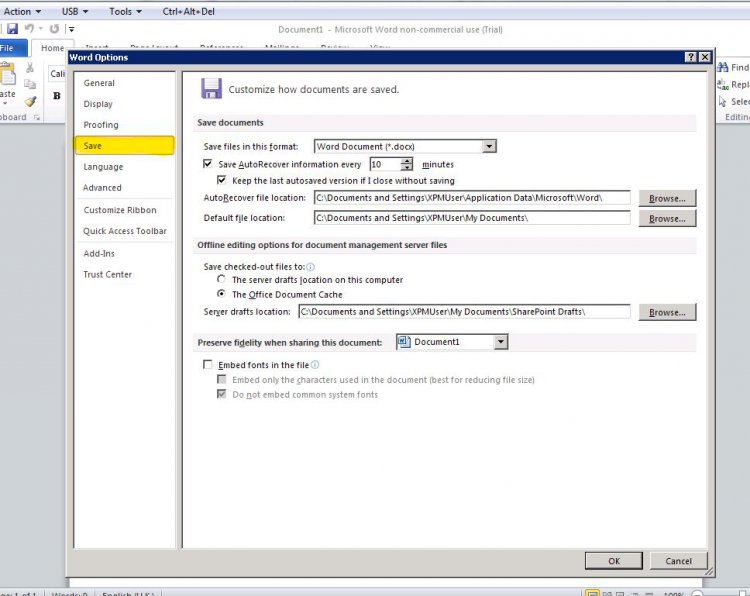Click Browse for Server drafts location
The image size is (750, 596).
(x=667, y=312)
